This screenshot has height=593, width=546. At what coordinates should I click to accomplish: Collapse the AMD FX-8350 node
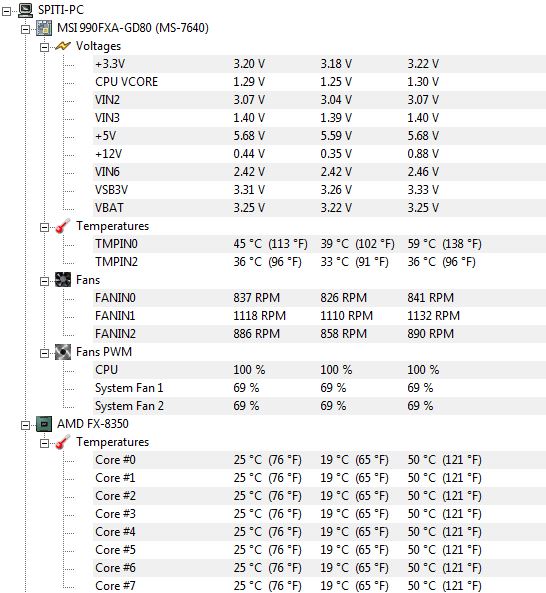coord(25,425)
